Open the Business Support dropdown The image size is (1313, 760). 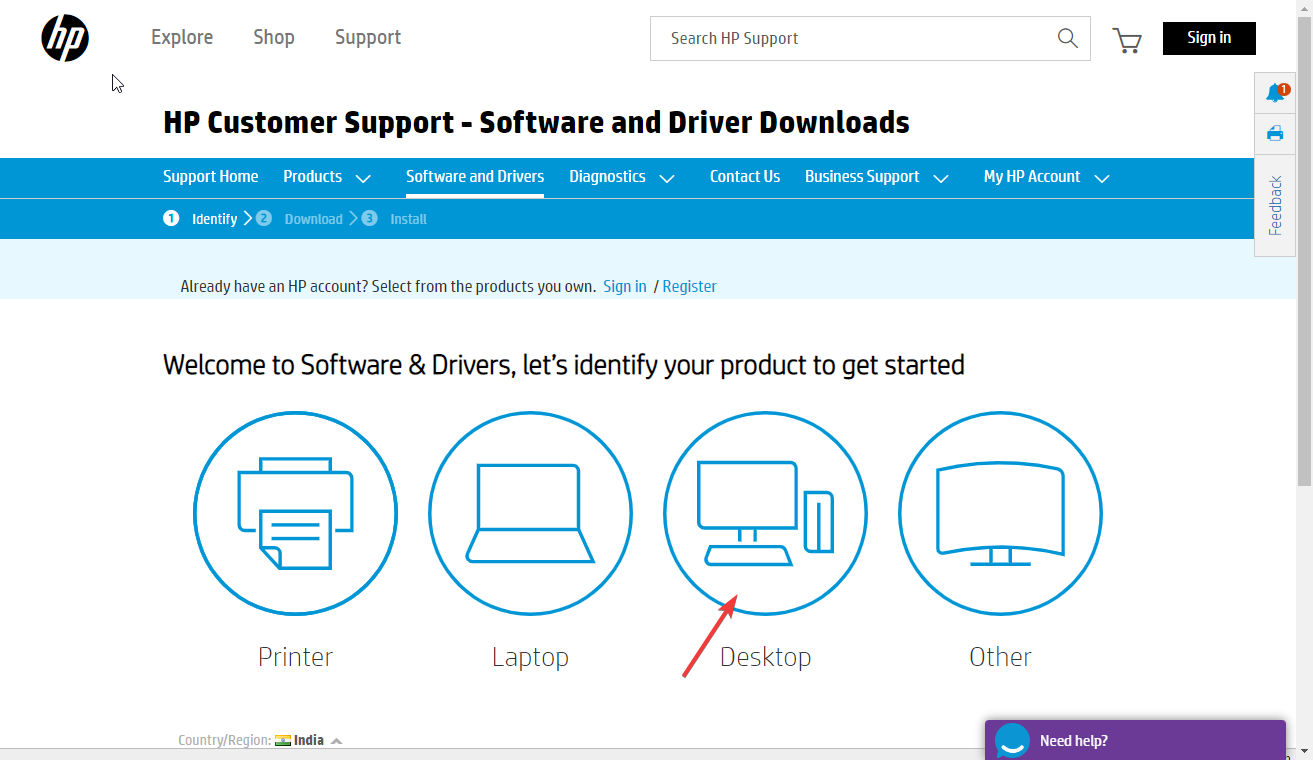[877, 177]
